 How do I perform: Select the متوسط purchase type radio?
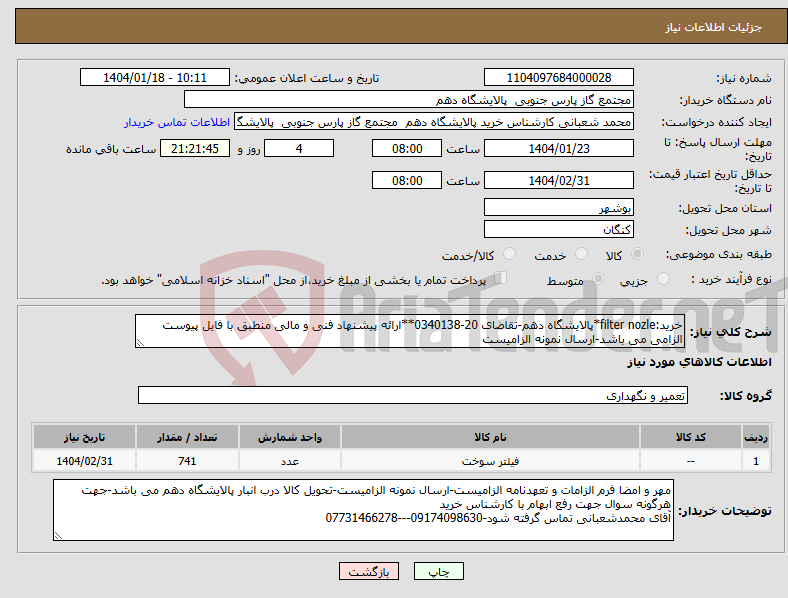[x=598, y=279]
